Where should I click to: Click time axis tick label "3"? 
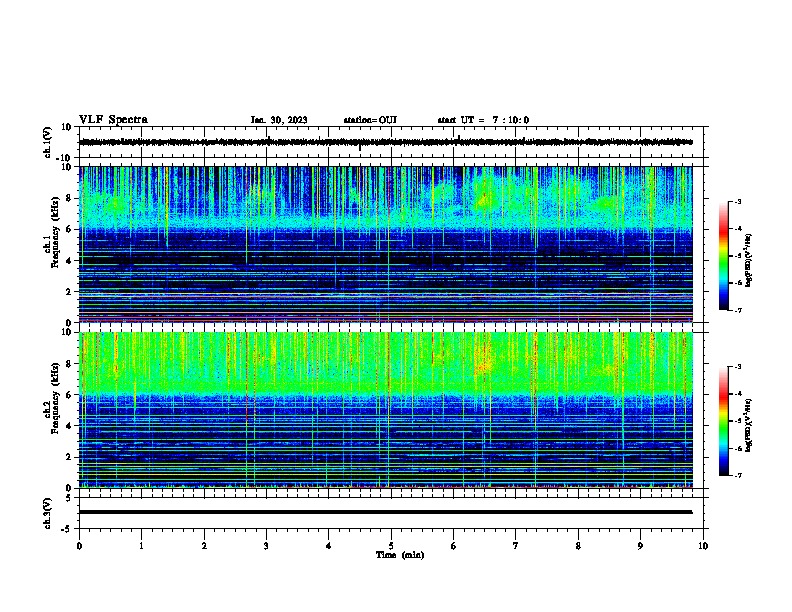pos(266,546)
